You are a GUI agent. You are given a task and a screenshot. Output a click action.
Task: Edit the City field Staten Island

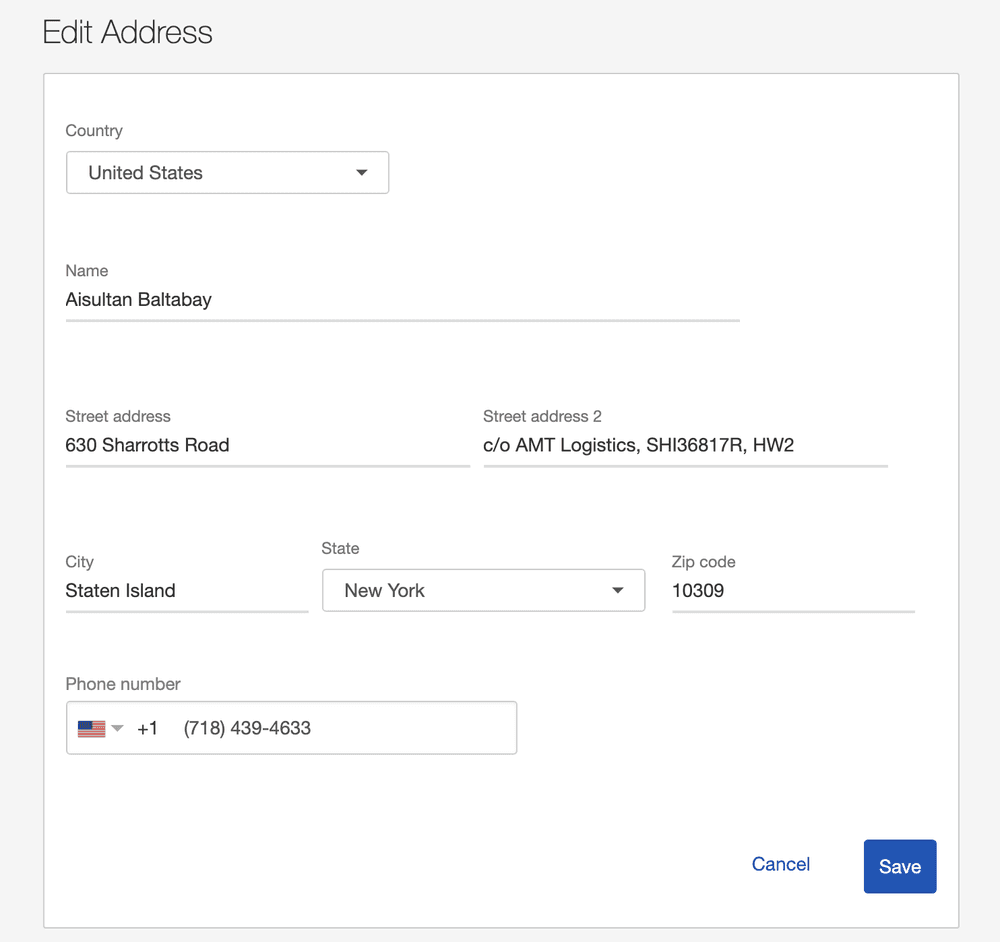point(187,591)
